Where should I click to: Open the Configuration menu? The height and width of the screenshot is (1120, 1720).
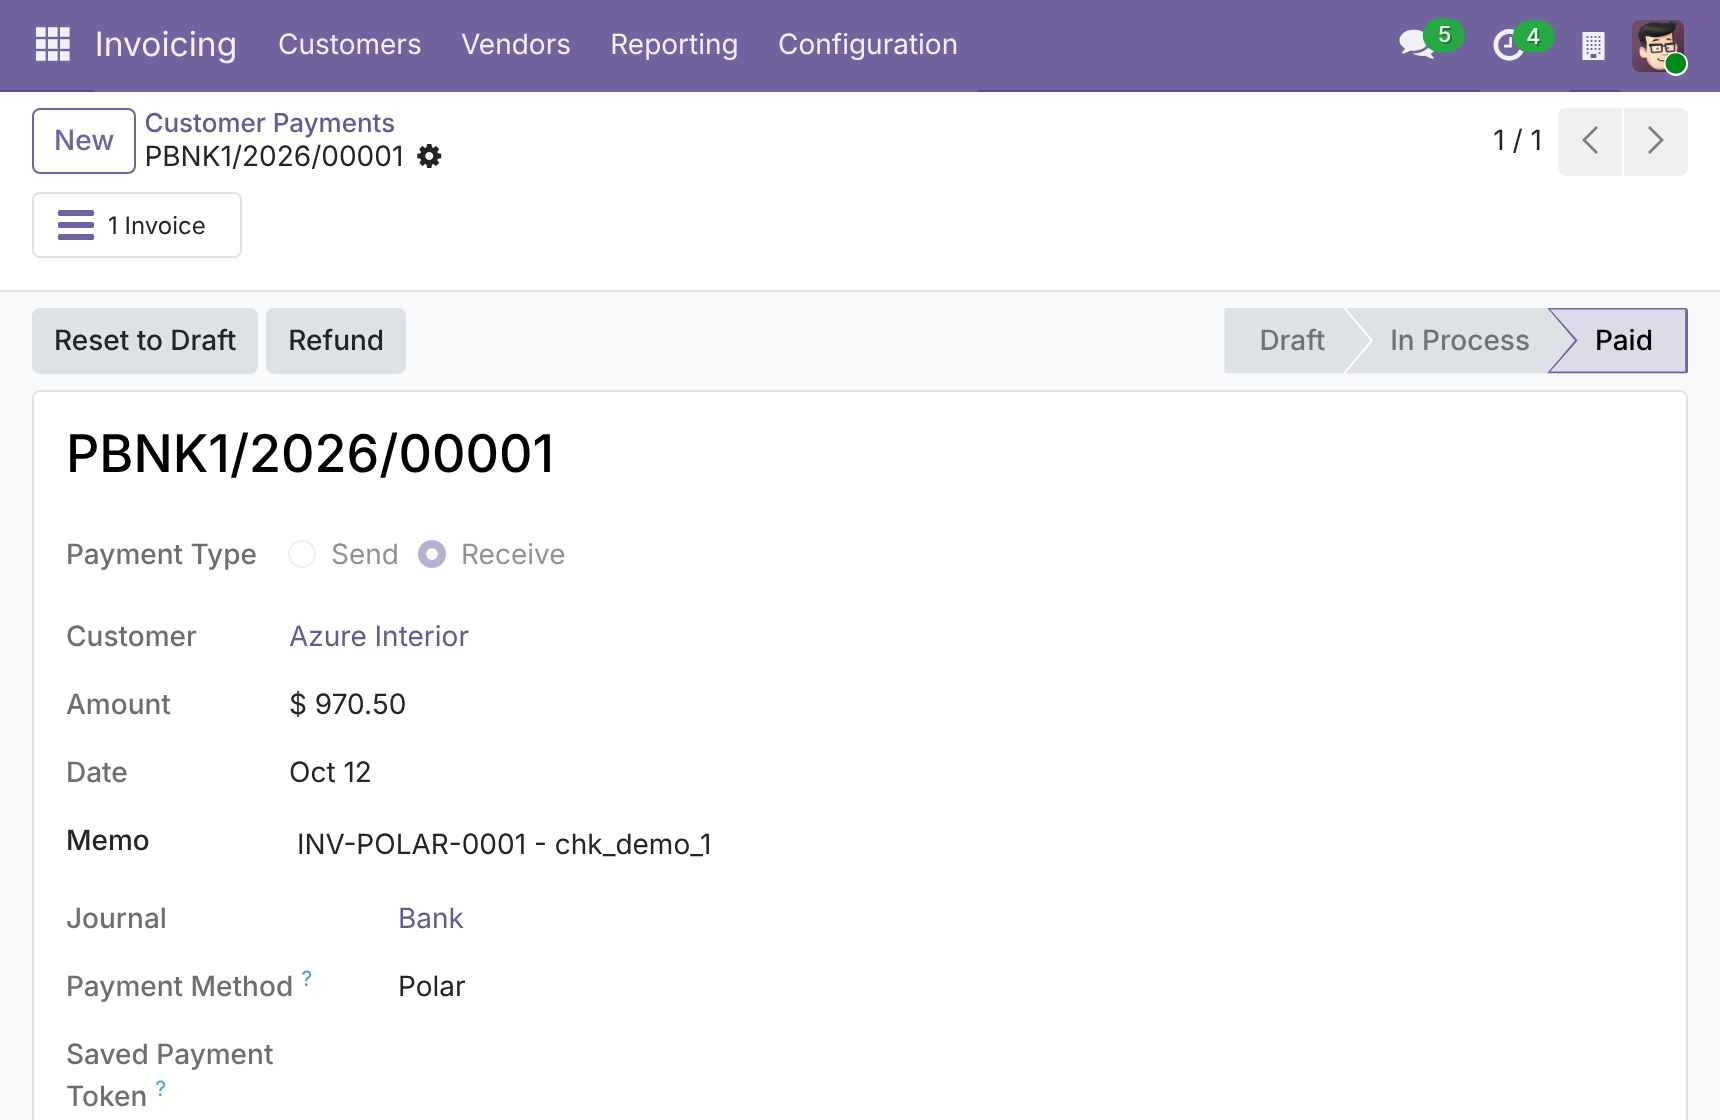(x=868, y=44)
